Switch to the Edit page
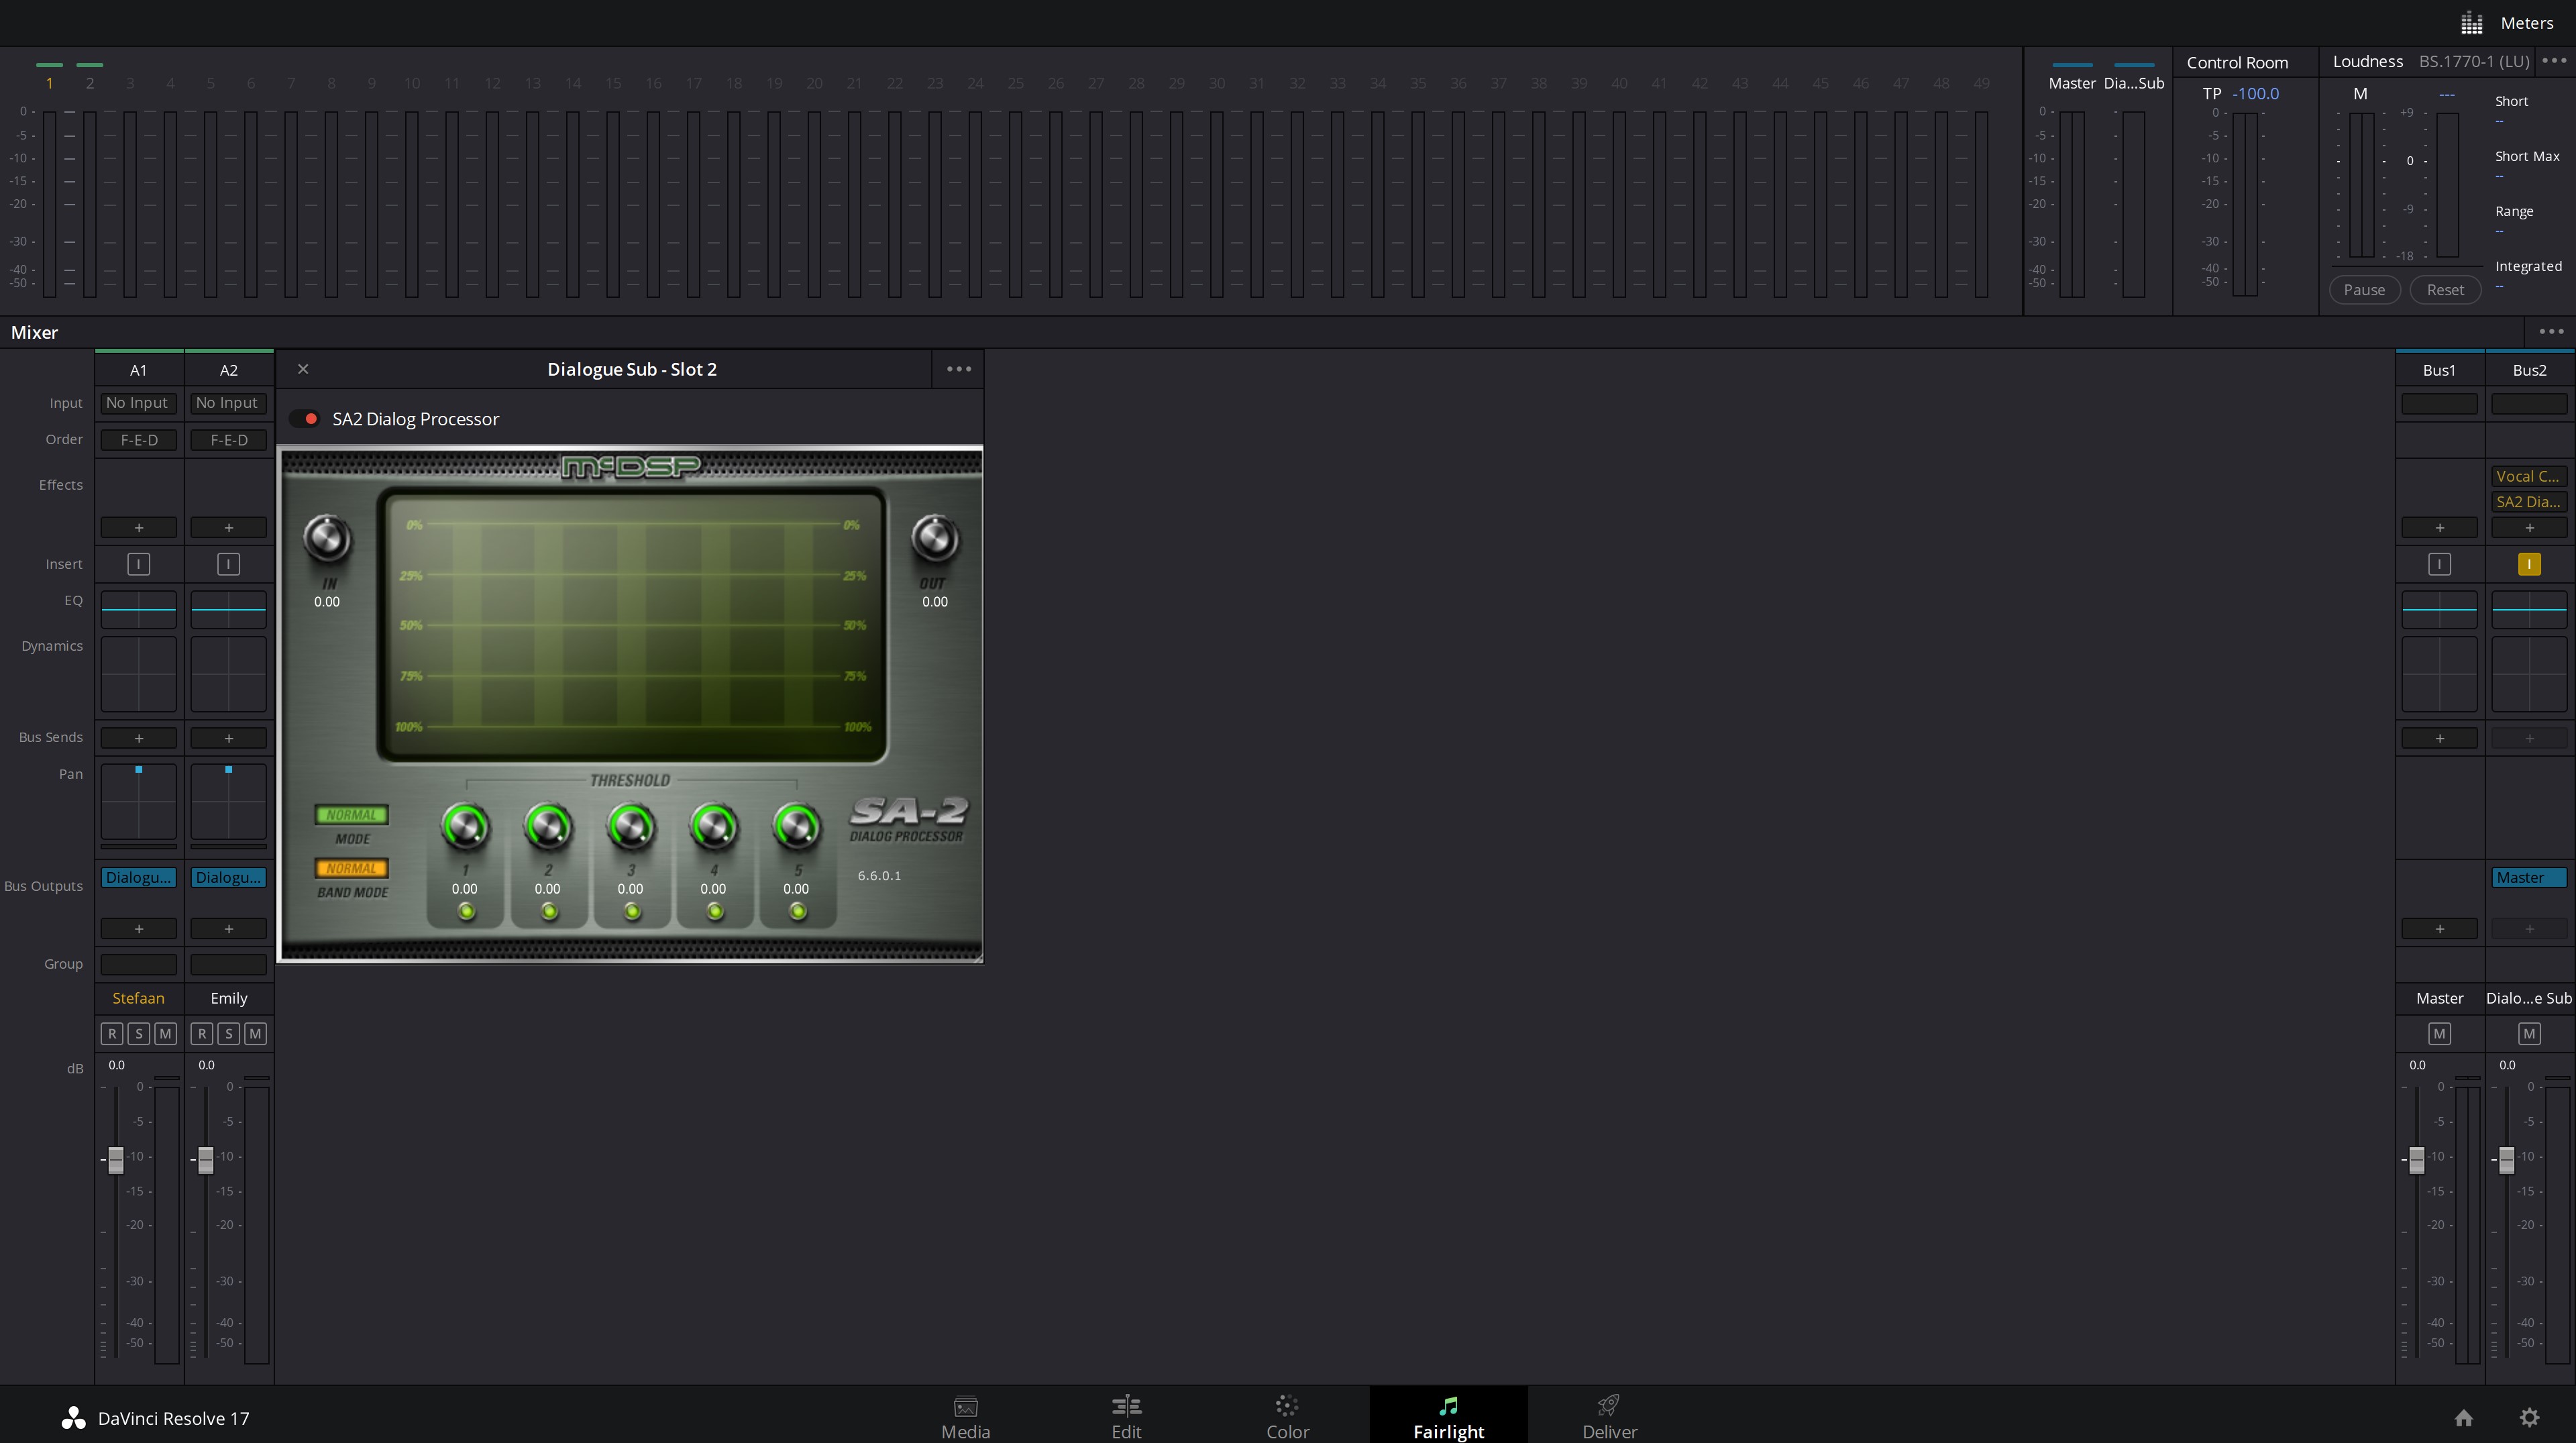Viewport: 2576px width, 1443px height. coord(1126,1417)
